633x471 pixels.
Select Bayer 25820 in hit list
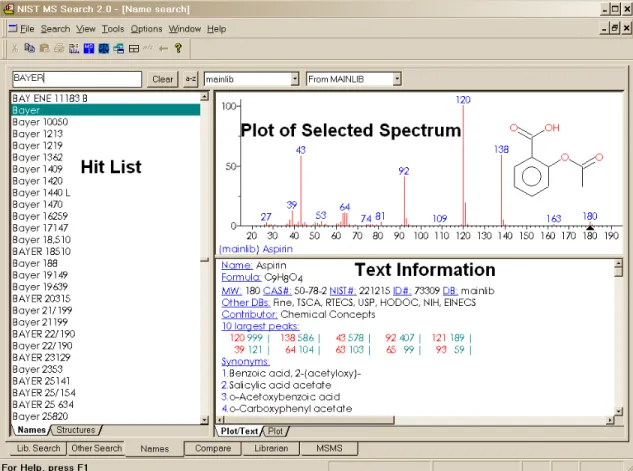106,417
